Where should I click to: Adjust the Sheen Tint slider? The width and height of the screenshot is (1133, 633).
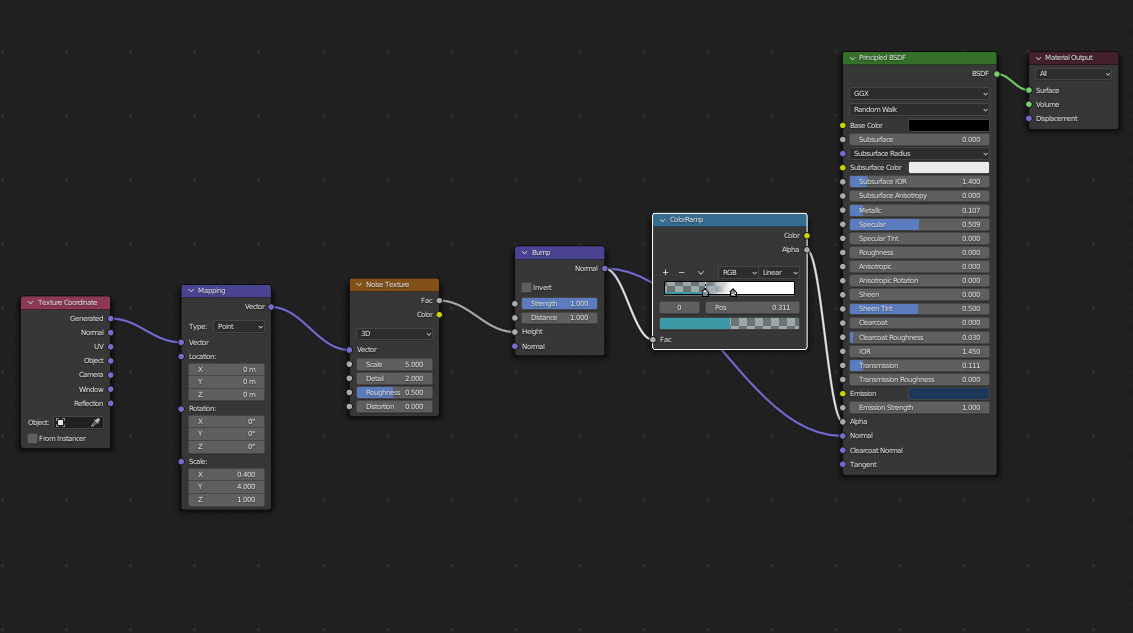(x=919, y=309)
